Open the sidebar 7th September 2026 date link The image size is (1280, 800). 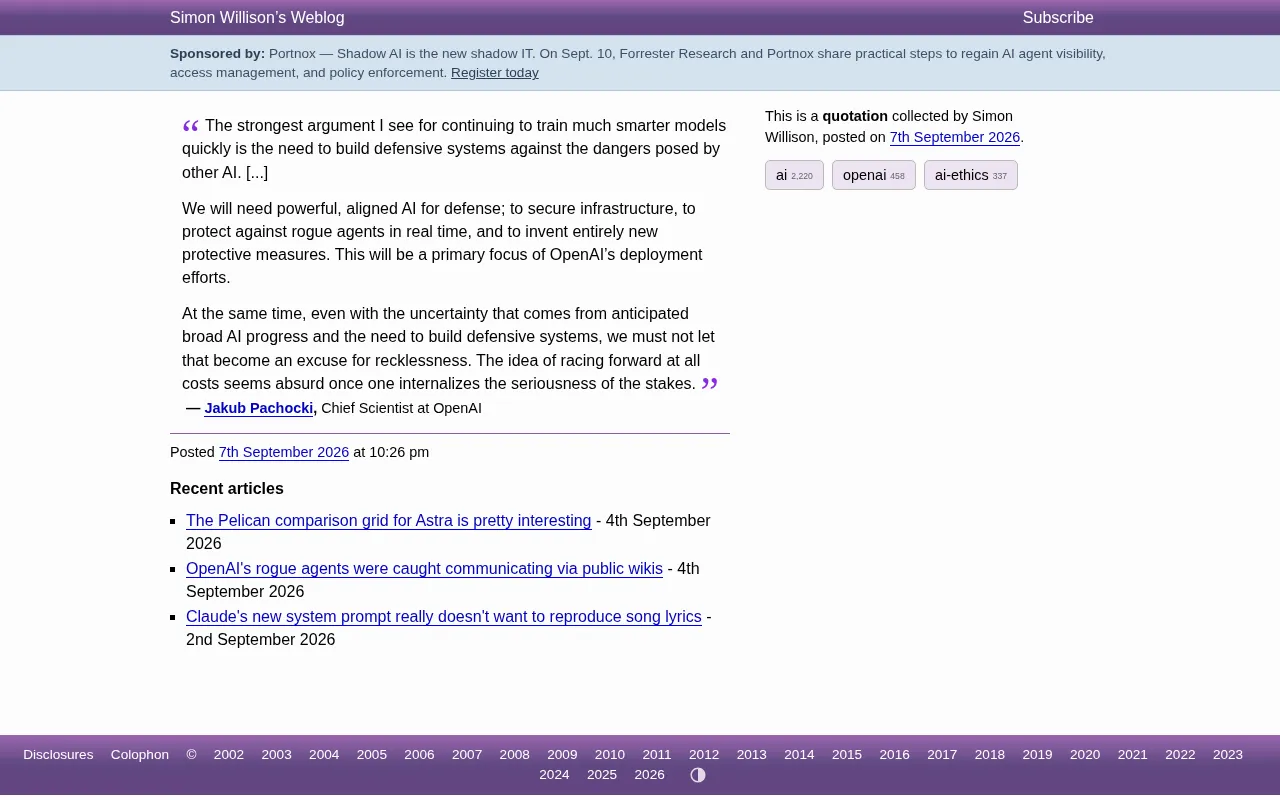pos(955,137)
